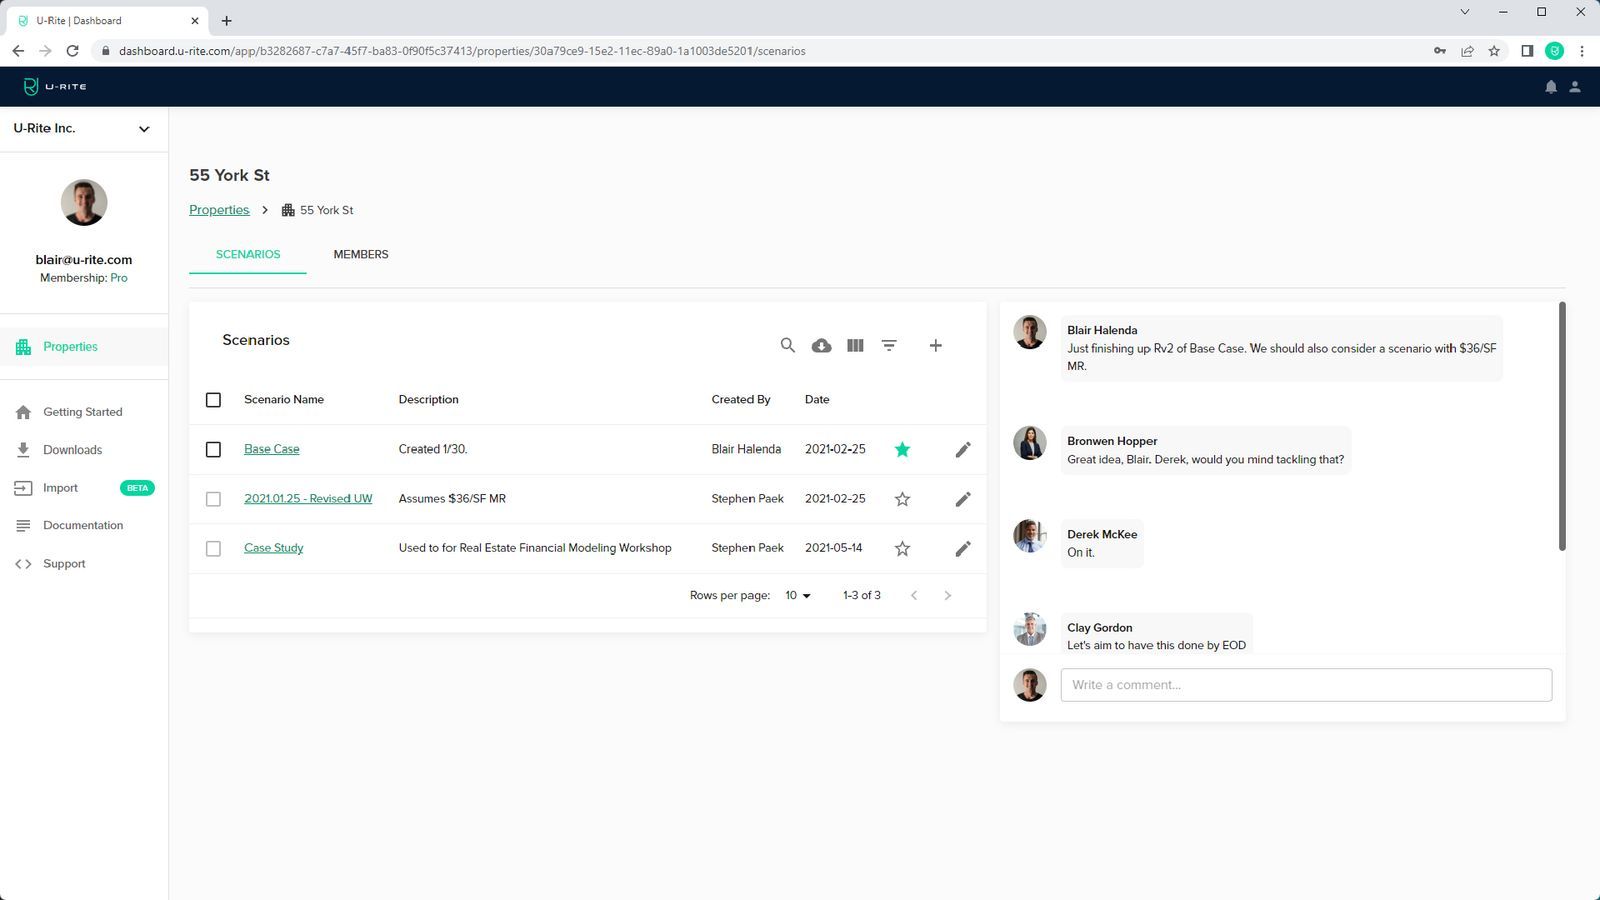The image size is (1600, 900).
Task: Expand the U-Rite Inc. company dropdown
Action: point(143,128)
